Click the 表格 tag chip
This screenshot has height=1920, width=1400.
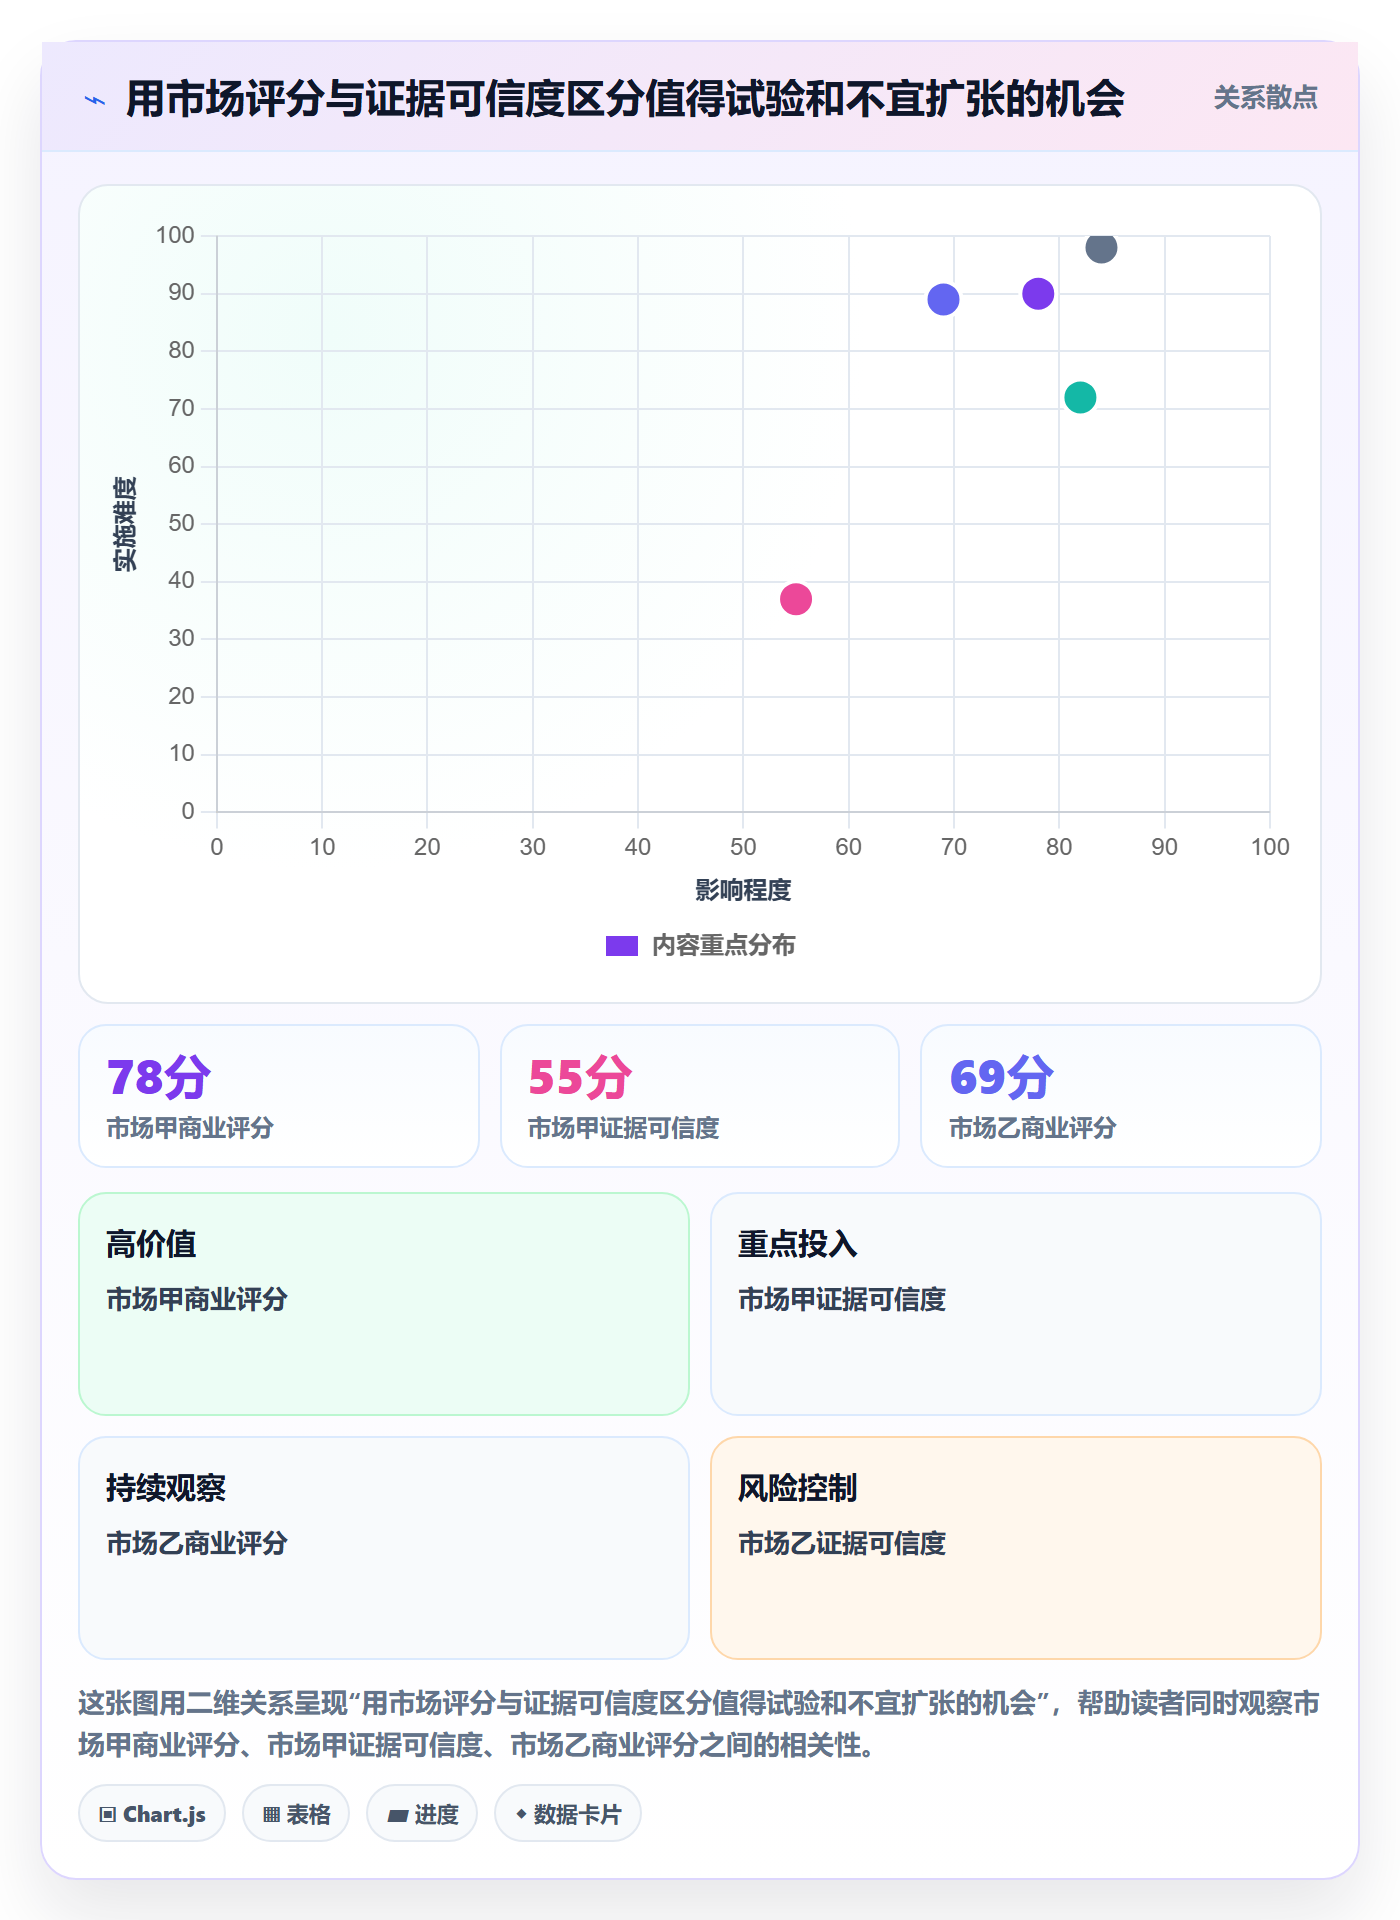pyautogui.click(x=296, y=1814)
